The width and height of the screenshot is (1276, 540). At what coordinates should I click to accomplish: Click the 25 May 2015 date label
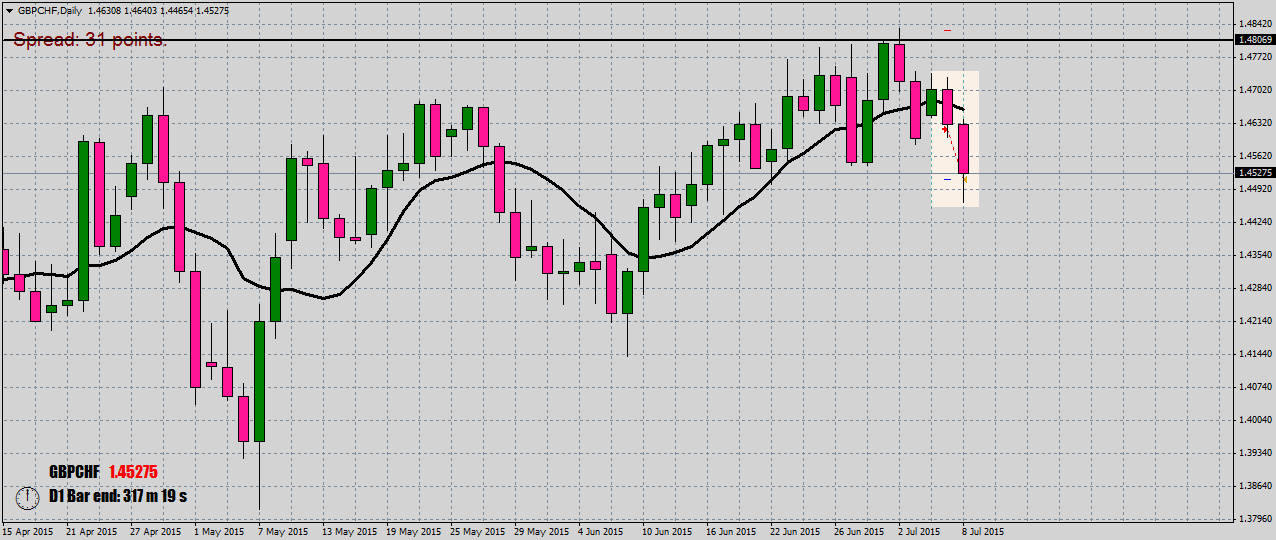(476, 532)
